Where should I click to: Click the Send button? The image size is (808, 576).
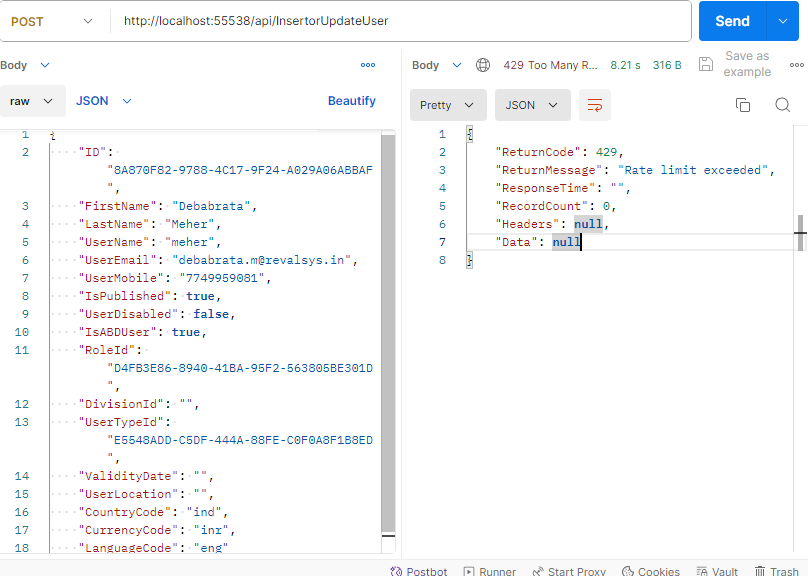(x=732, y=21)
